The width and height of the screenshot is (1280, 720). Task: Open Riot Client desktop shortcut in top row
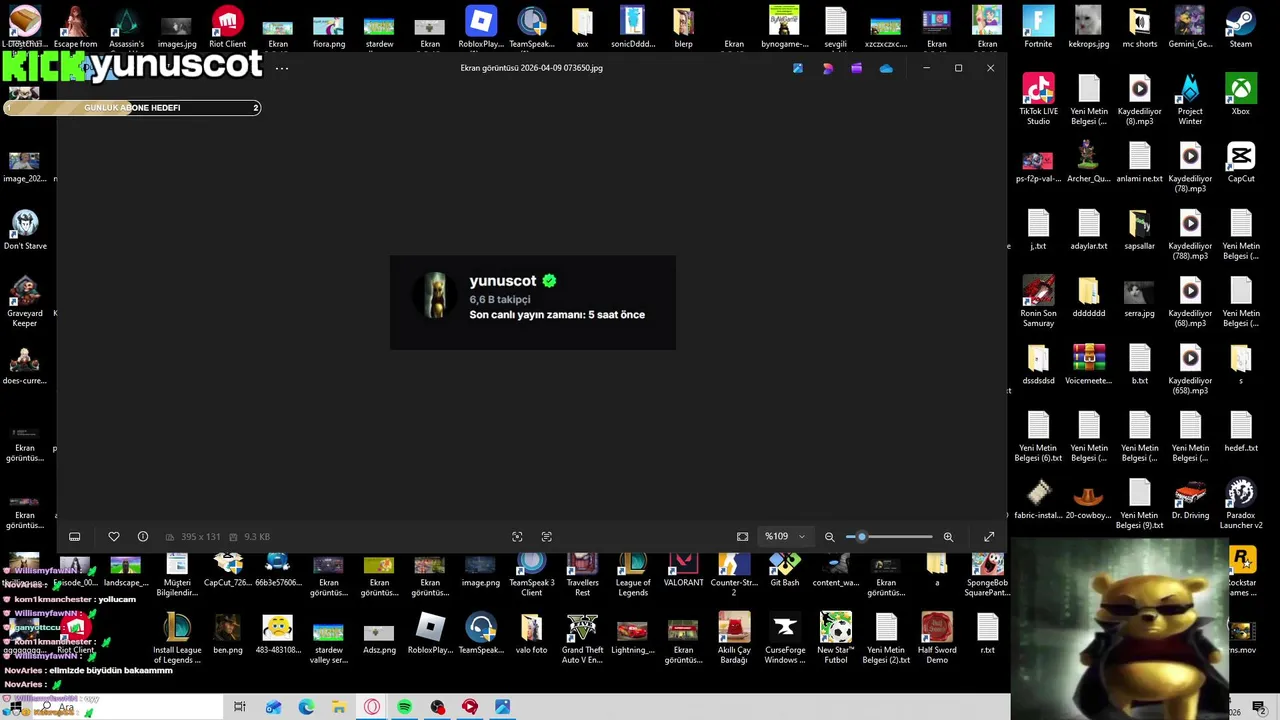click(227, 28)
